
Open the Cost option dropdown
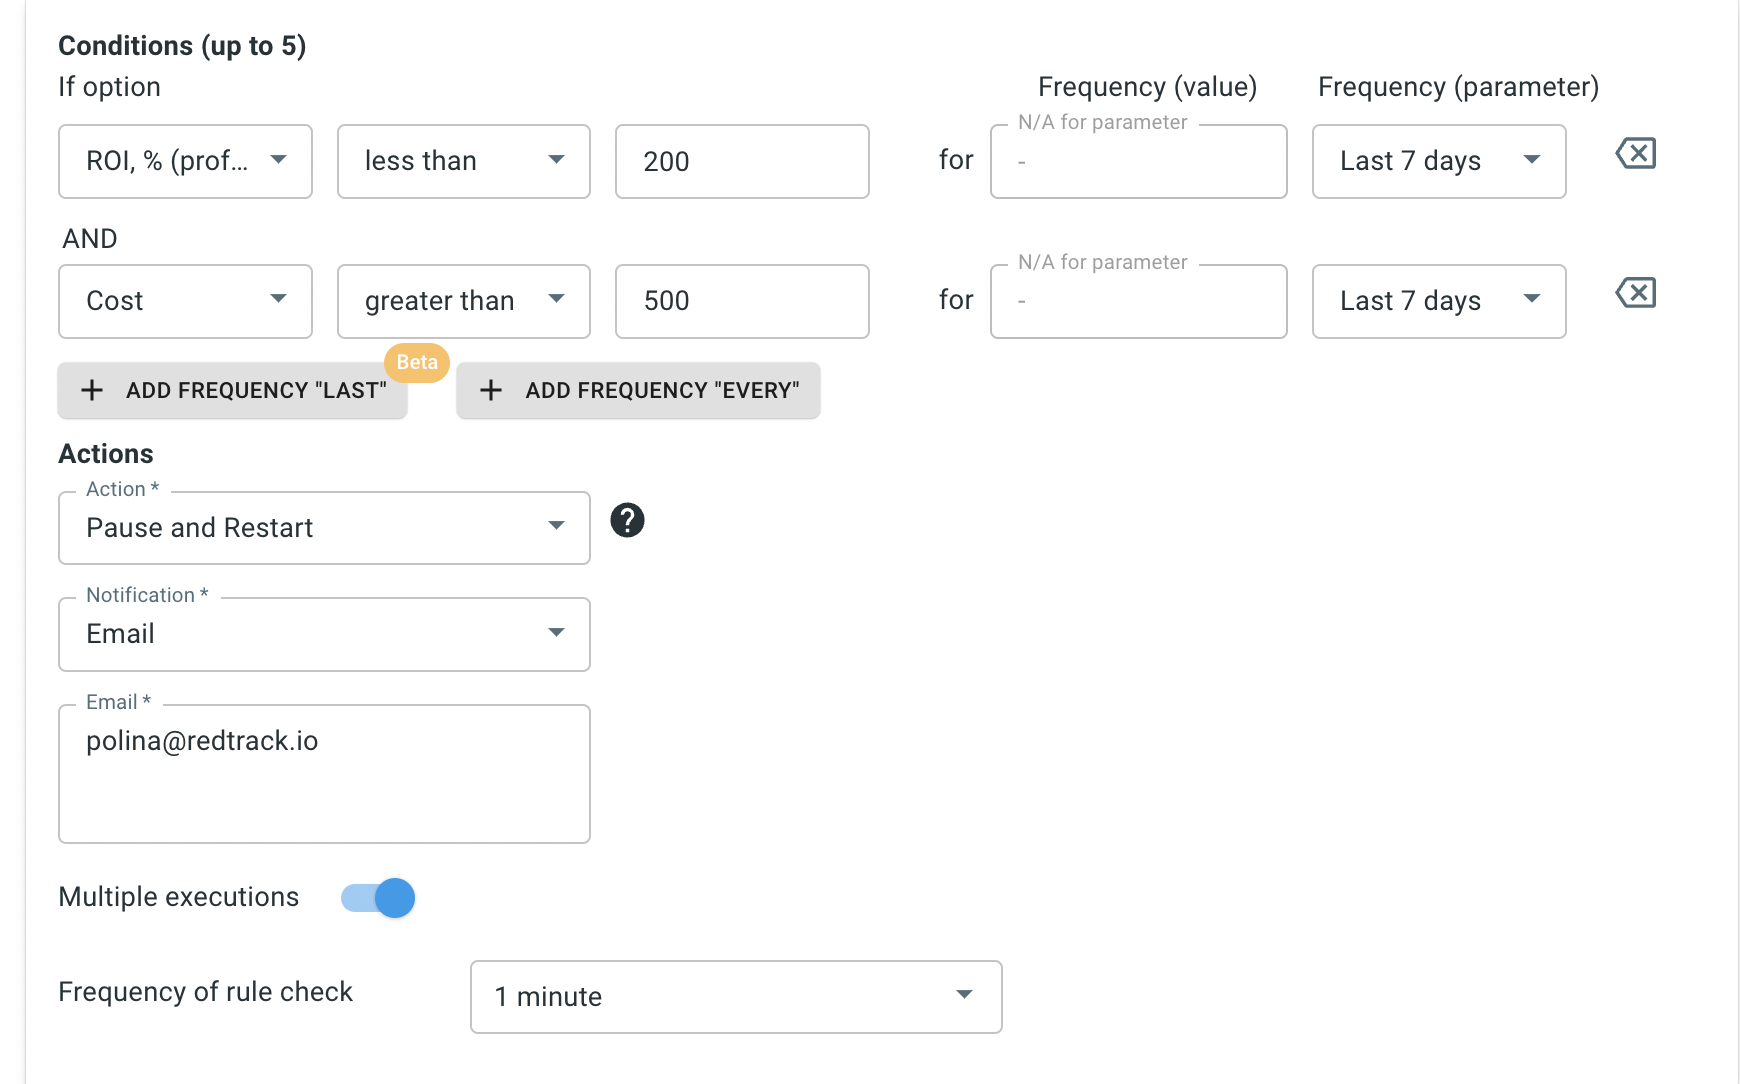tap(185, 301)
